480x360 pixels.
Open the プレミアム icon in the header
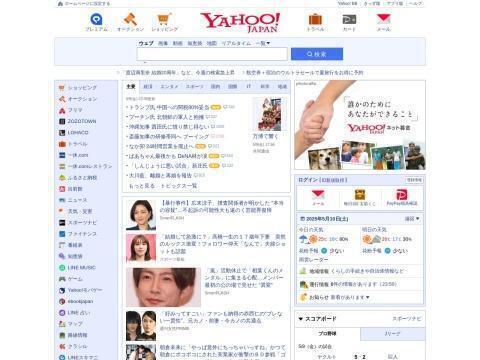(96, 22)
